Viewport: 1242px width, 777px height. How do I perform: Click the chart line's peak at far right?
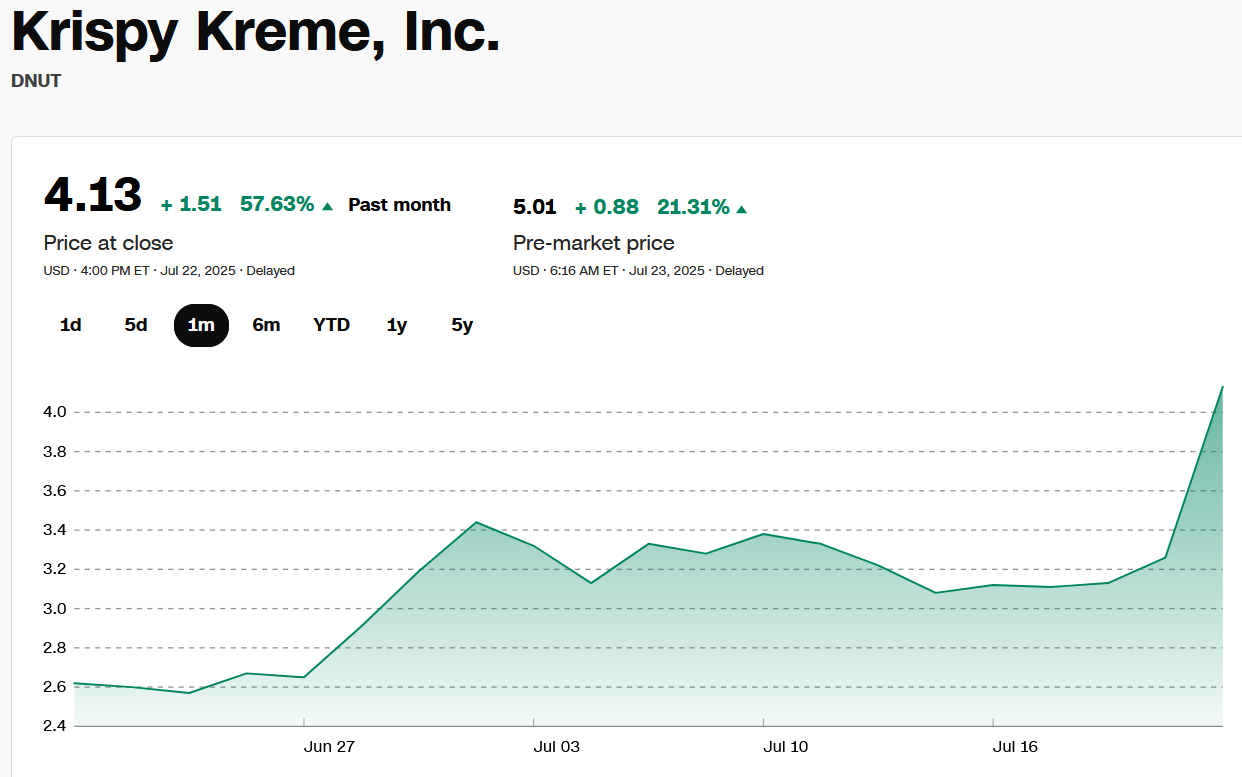[x=1222, y=387]
